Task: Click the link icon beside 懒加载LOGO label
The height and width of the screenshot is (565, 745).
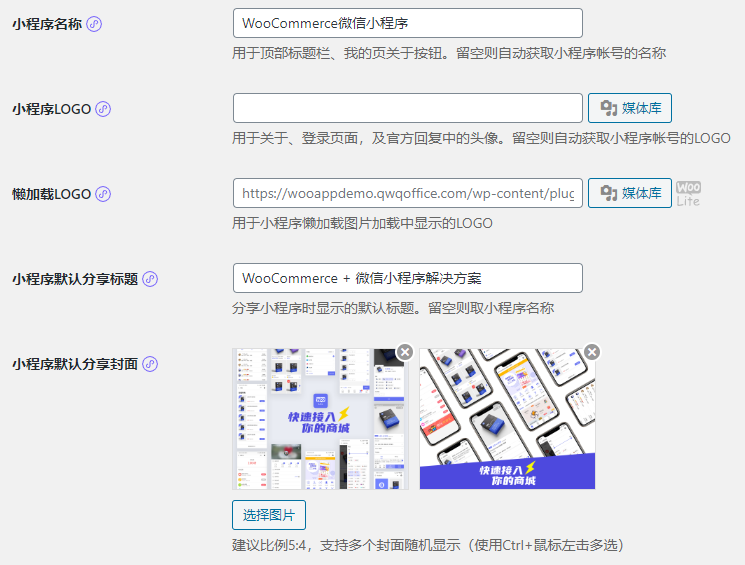Action: point(103,194)
